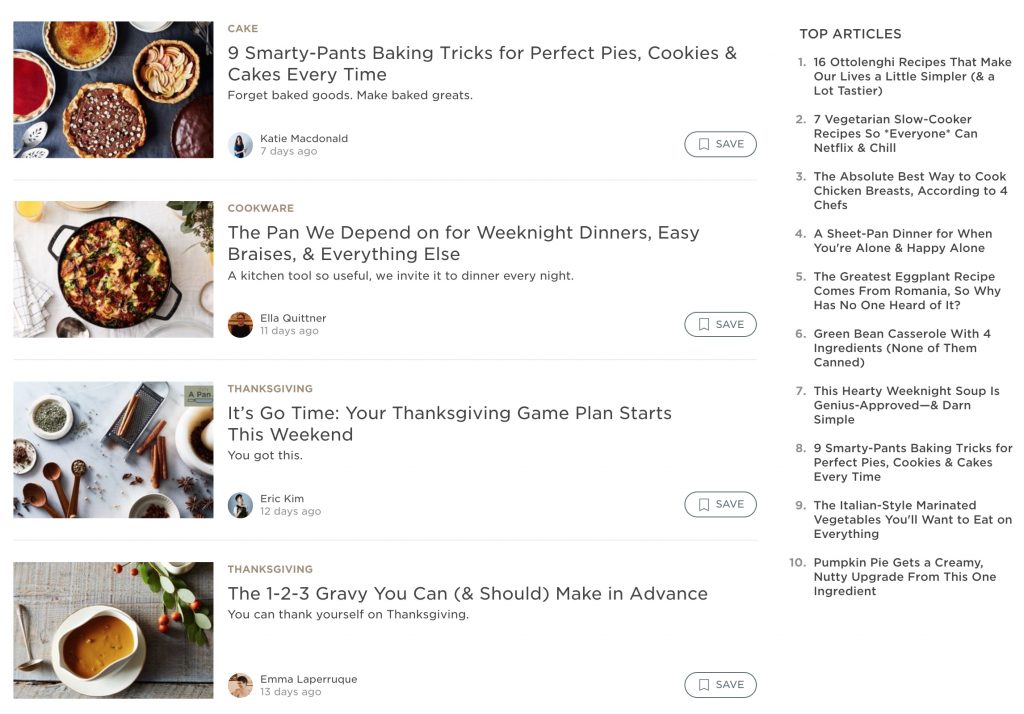Click Ella Quittner's author avatar
This screenshot has width=1024, height=714.
[x=240, y=325]
